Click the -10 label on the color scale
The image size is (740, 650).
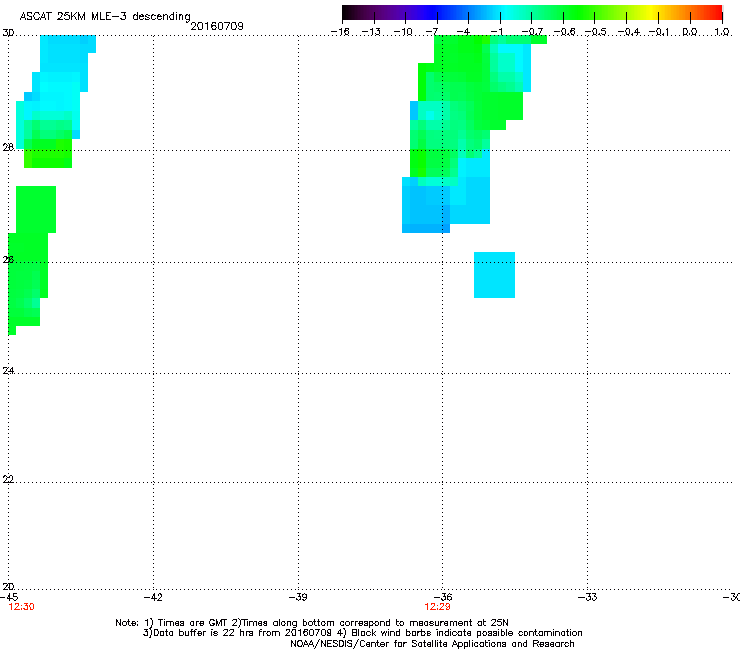(403, 32)
